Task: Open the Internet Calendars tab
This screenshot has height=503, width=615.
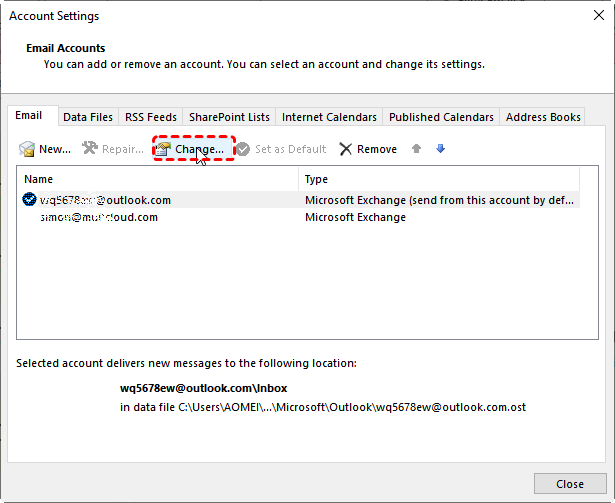Action: pos(329,117)
